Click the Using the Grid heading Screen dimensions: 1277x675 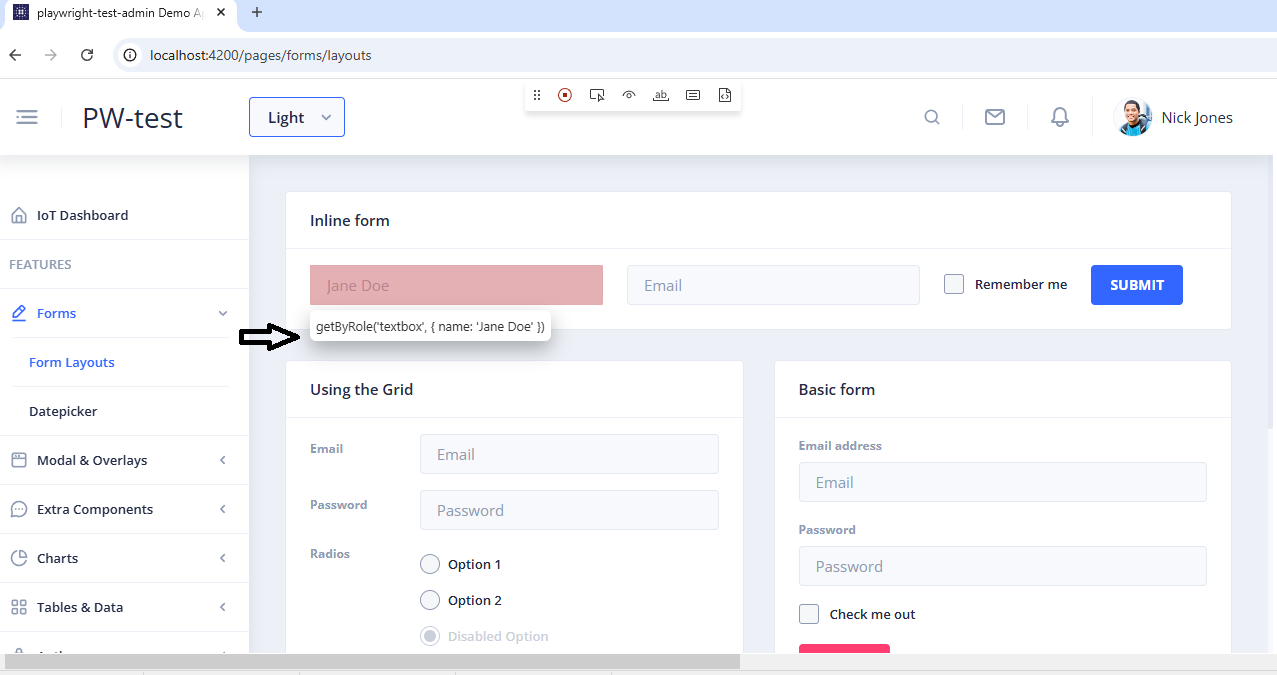361,389
